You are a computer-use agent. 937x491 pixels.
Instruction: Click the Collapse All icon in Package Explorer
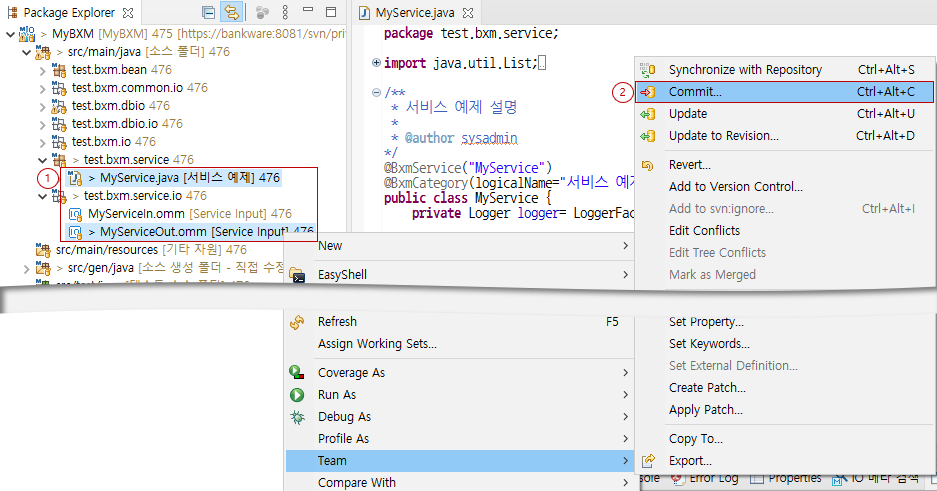208,13
